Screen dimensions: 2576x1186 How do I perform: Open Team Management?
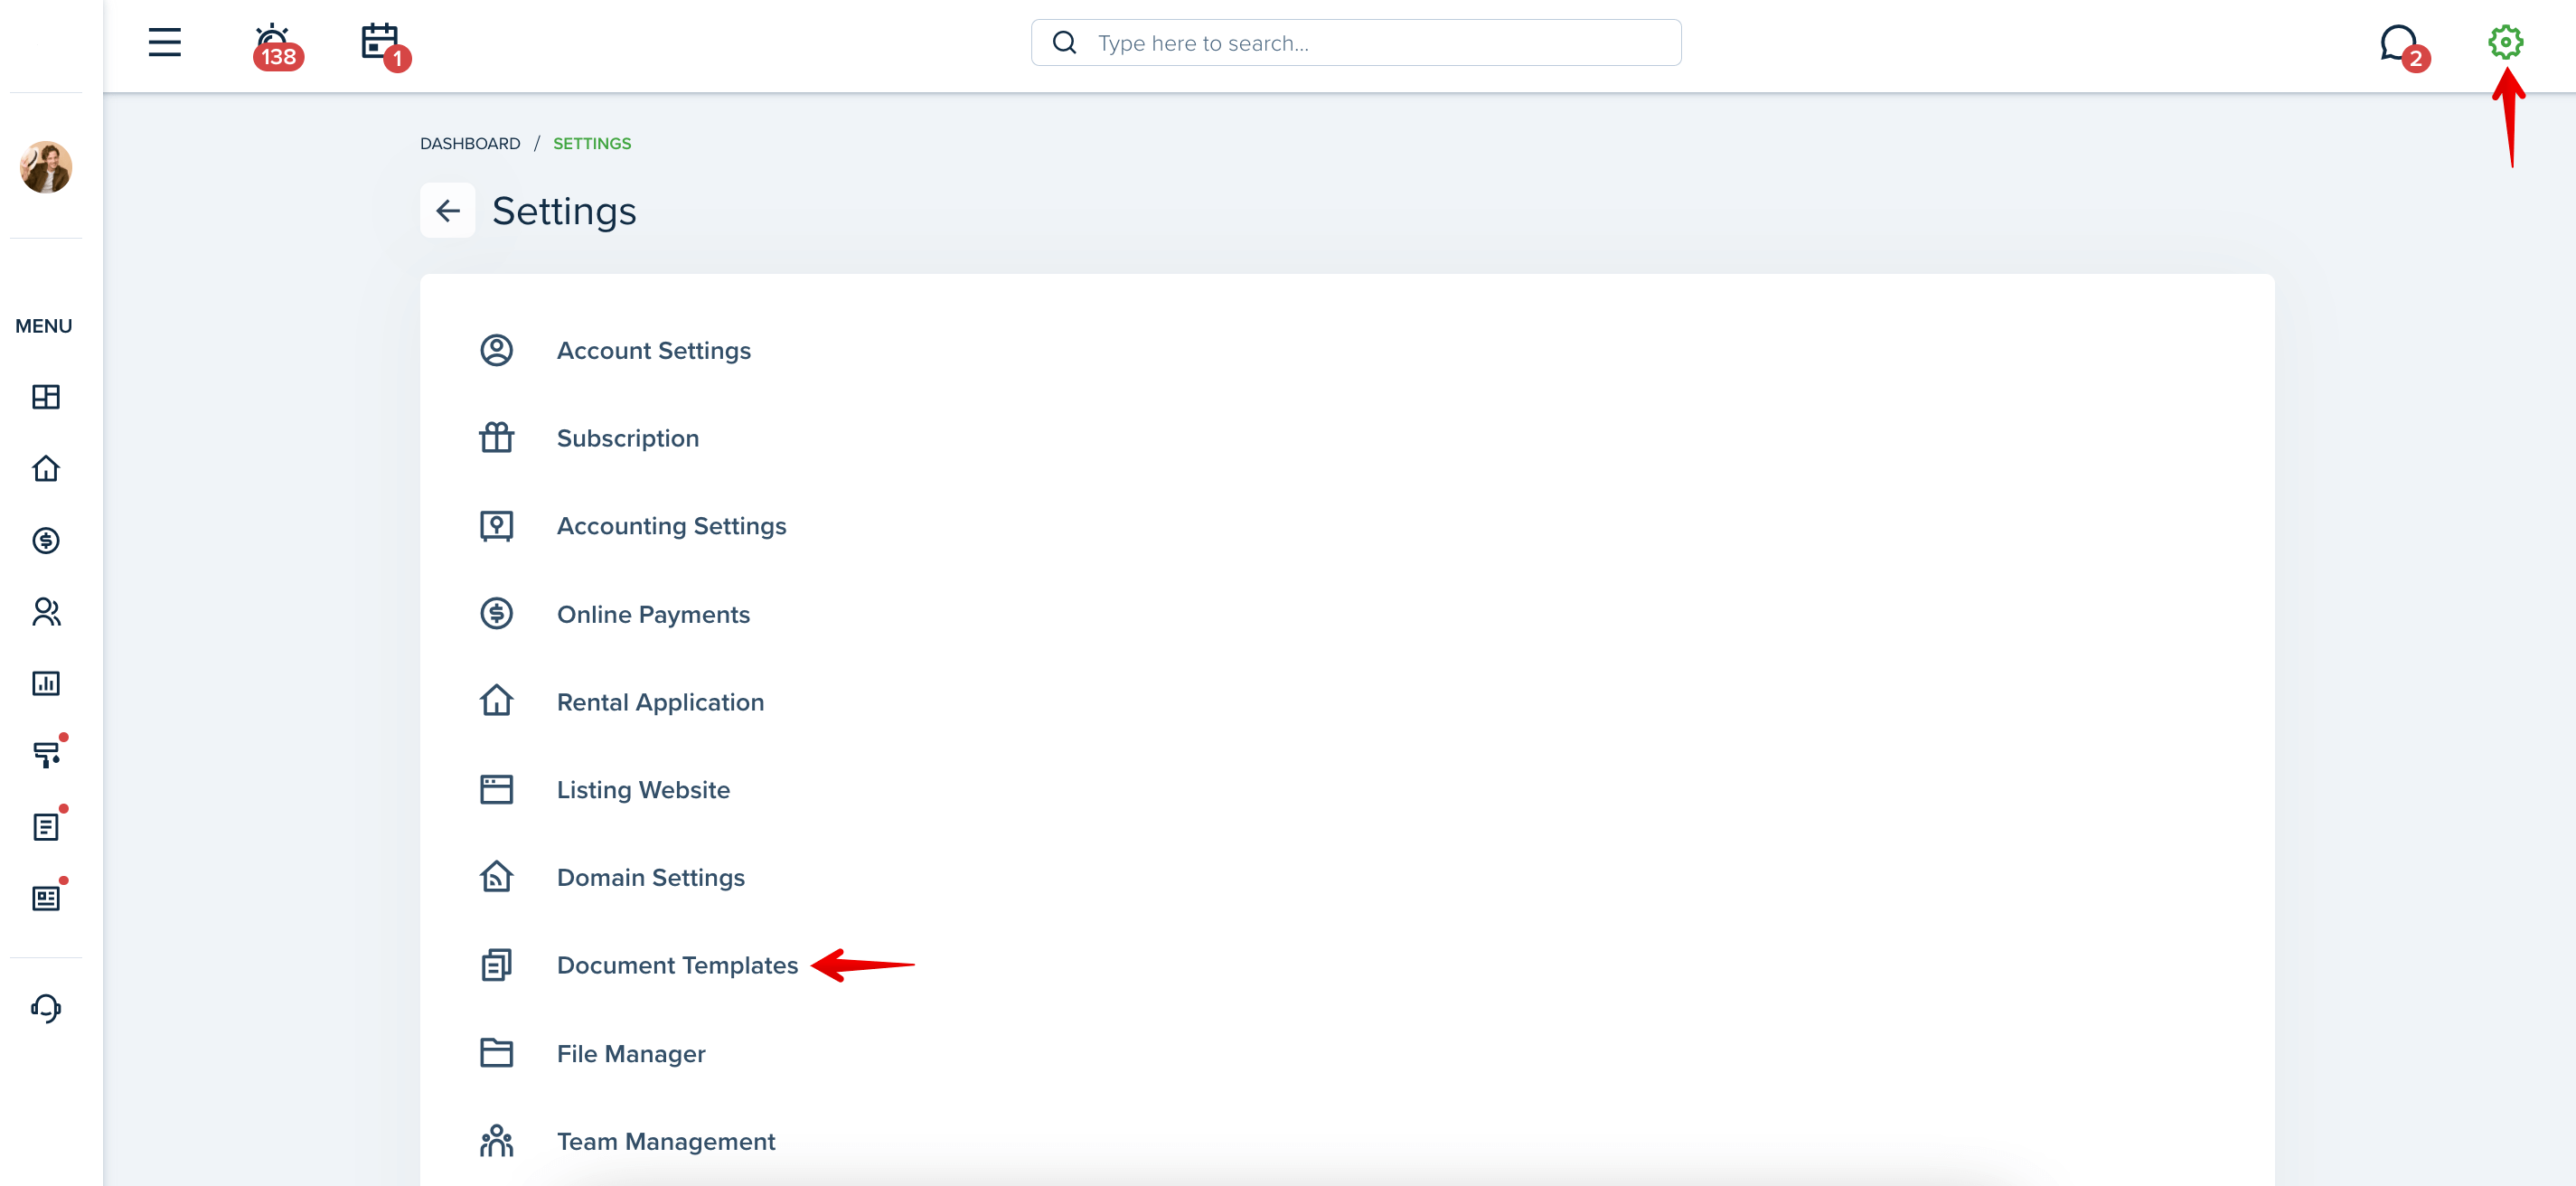pos(665,1141)
